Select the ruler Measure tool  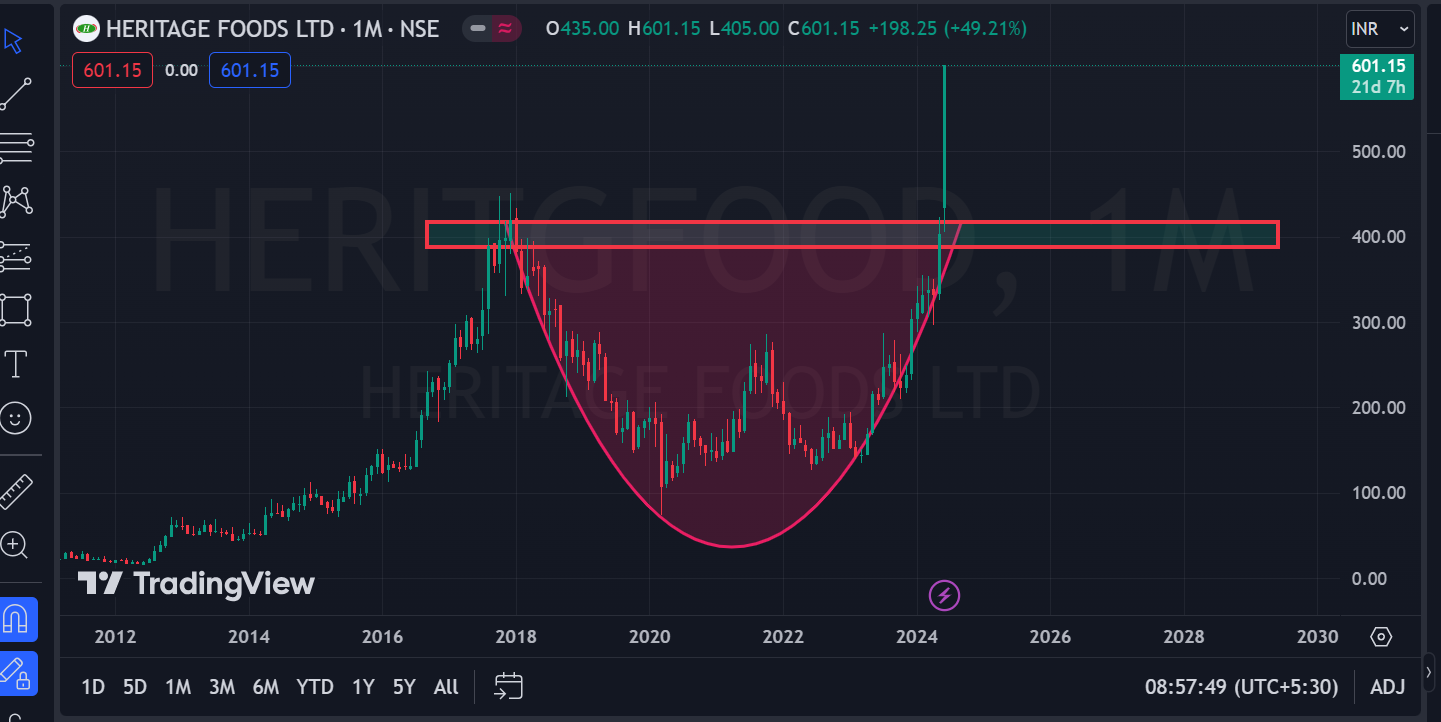pyautogui.click(x=16, y=491)
